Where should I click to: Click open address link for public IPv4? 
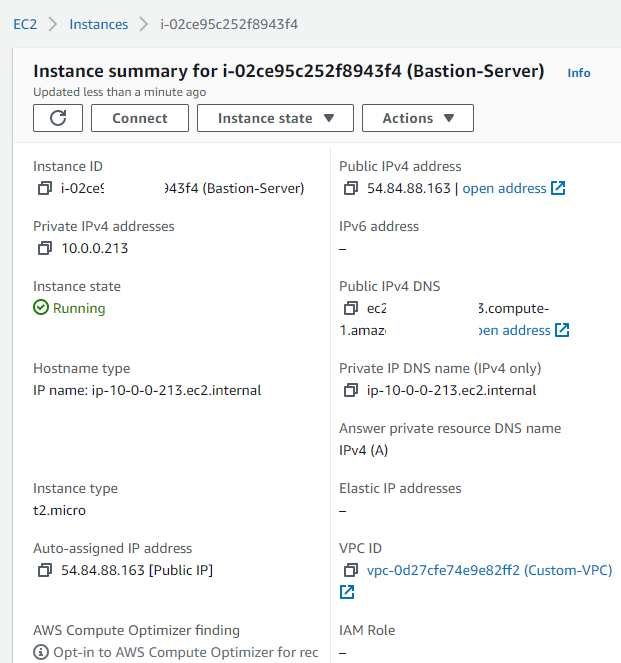504,188
